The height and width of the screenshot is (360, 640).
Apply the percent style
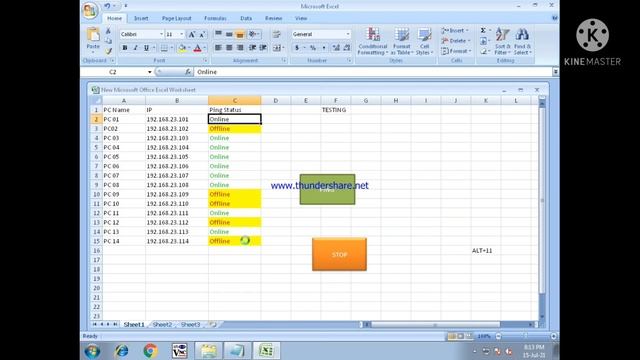pos(313,48)
